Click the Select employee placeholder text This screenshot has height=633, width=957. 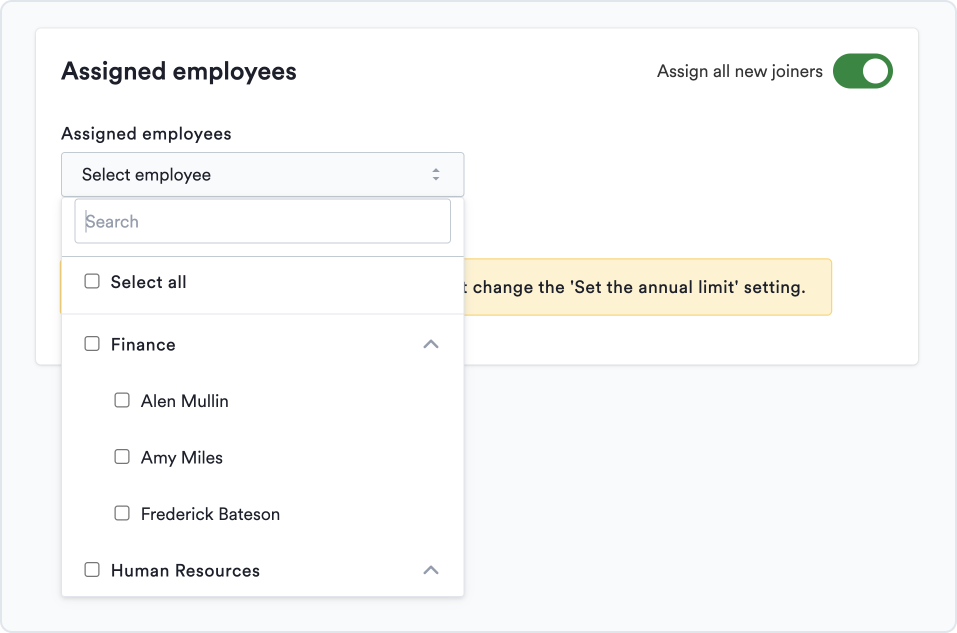click(x=146, y=174)
